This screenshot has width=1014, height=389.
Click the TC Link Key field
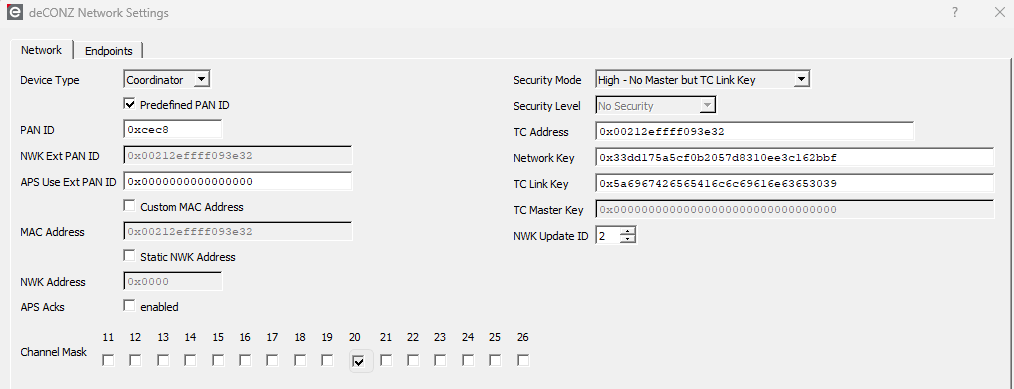794,184
